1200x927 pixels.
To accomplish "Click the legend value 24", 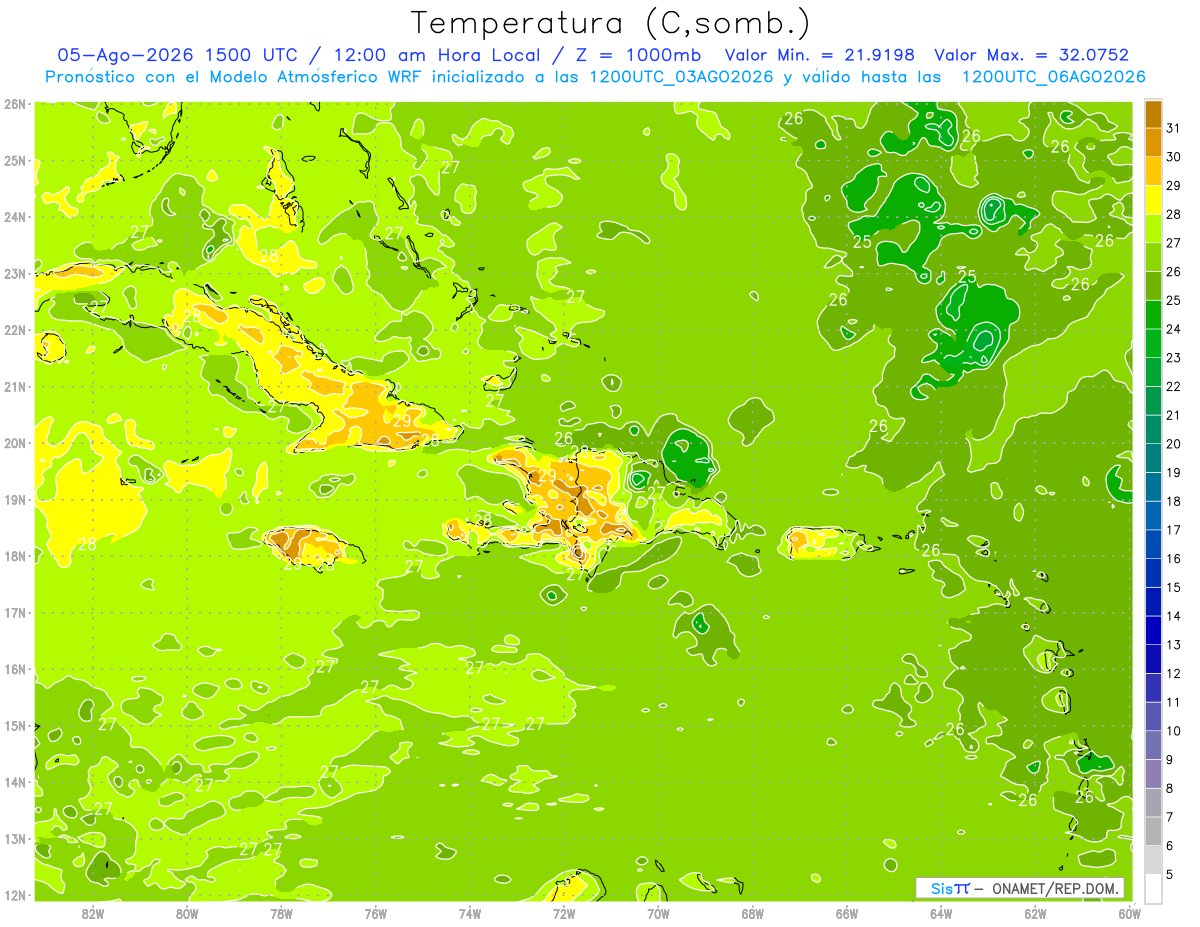I will pyautogui.click(x=1173, y=329).
